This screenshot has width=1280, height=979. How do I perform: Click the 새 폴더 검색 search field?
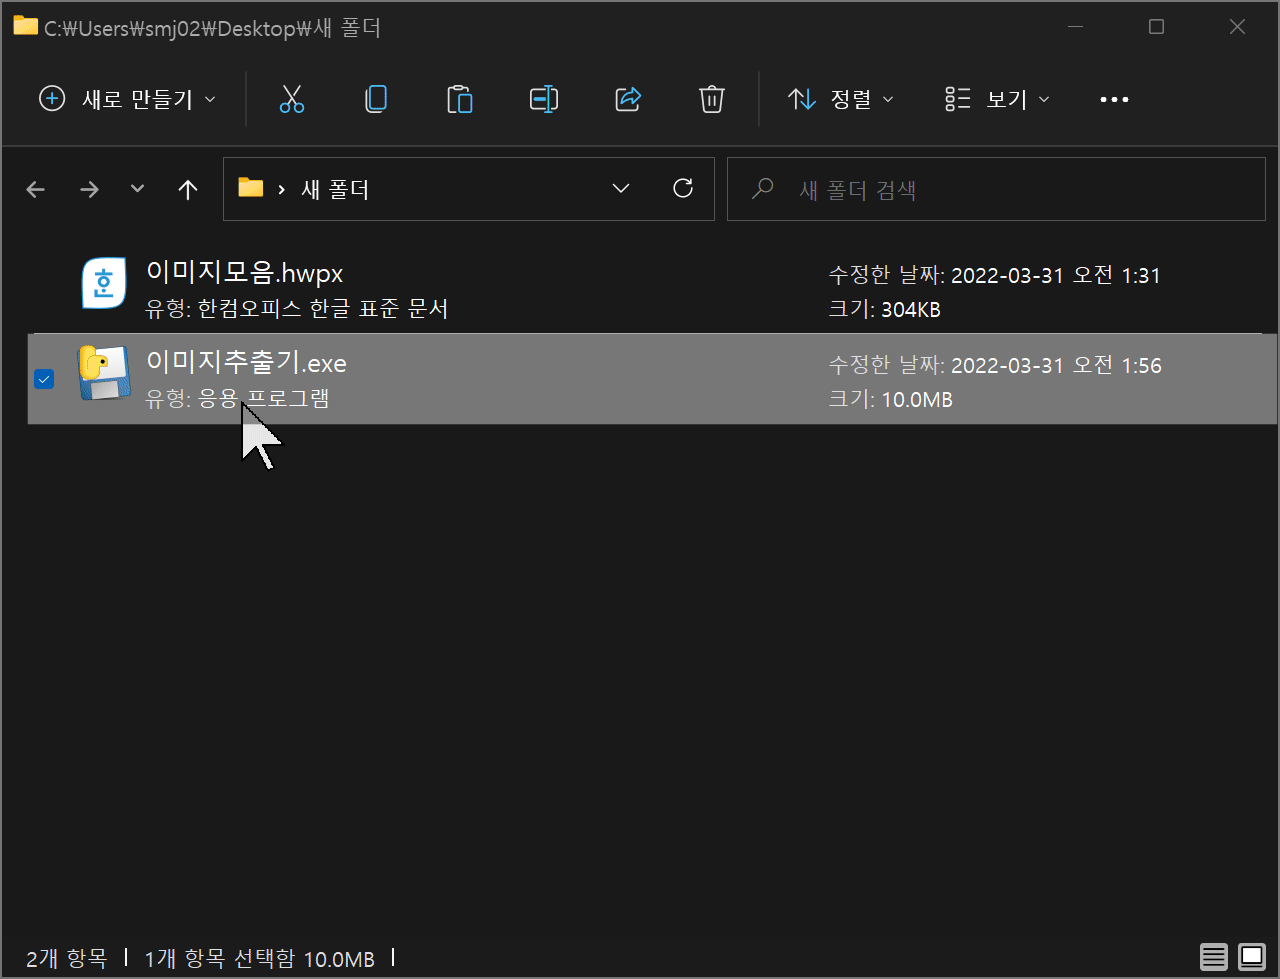(x=996, y=189)
